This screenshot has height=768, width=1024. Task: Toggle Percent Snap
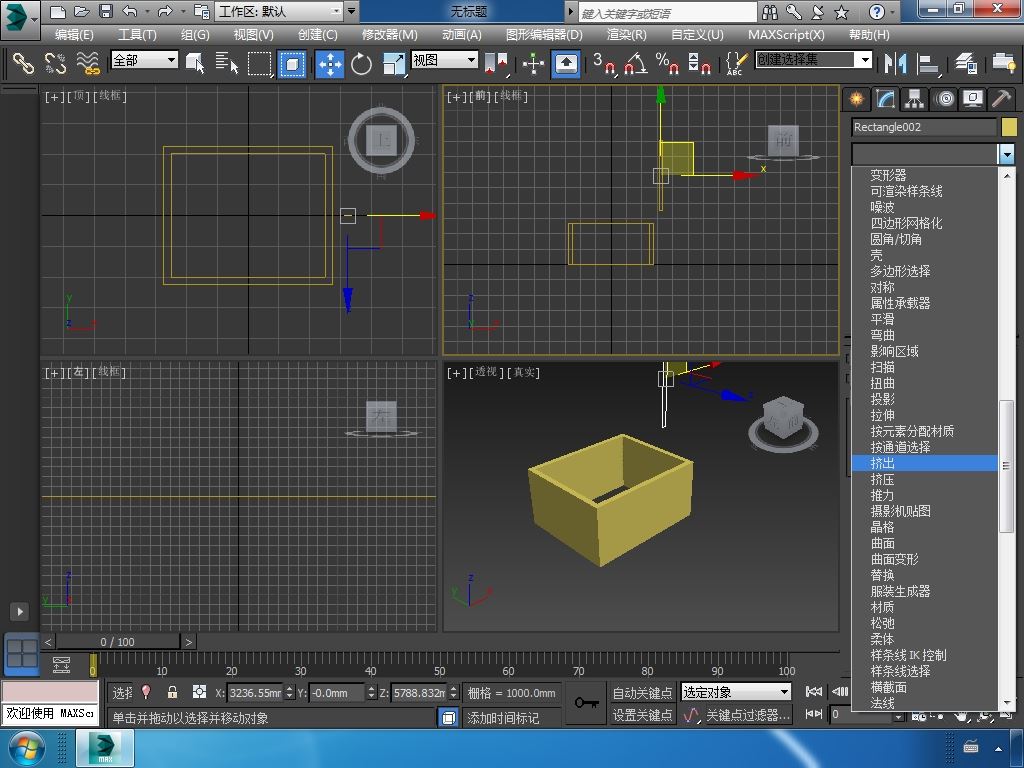click(x=667, y=63)
